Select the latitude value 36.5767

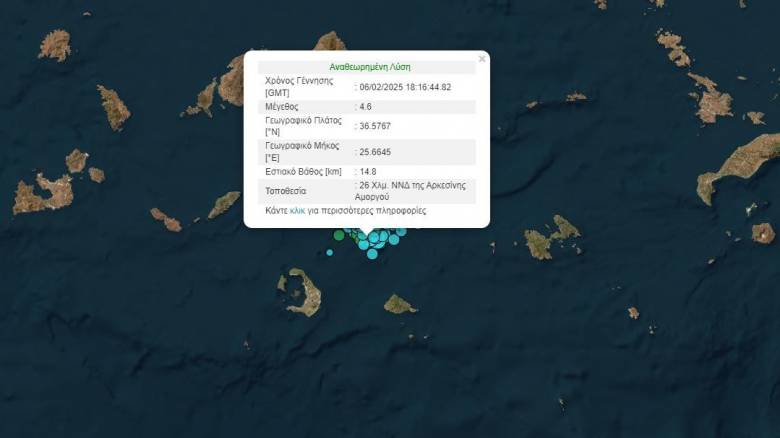375,126
